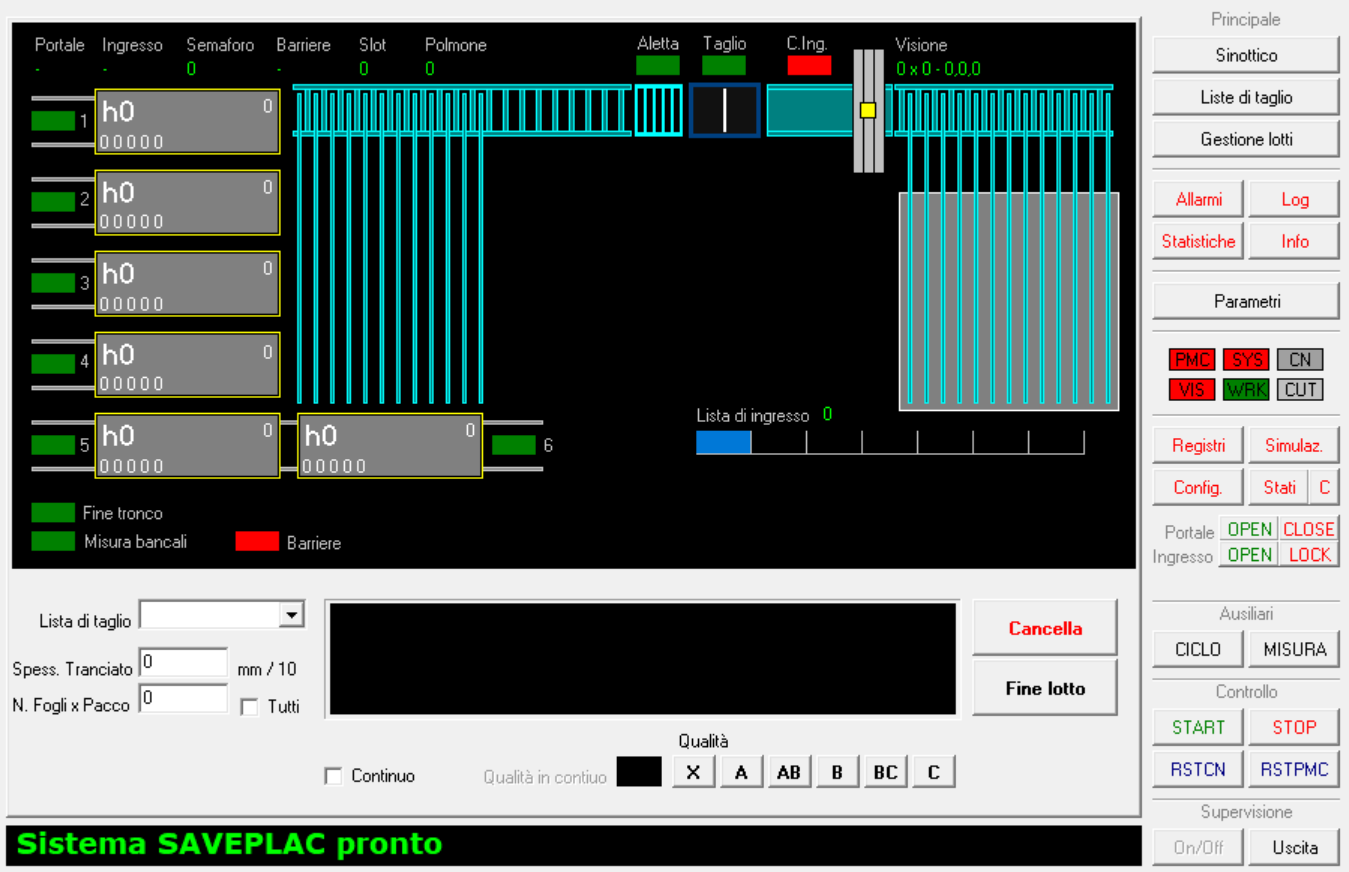
Task: Open the Sinottico view
Action: pos(1246,55)
